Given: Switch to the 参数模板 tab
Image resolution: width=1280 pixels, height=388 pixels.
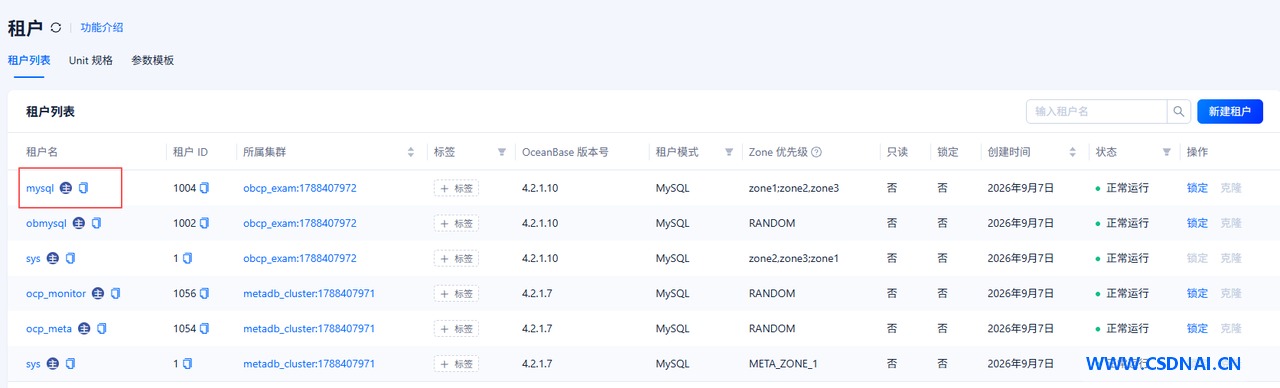Looking at the screenshot, I should (153, 60).
